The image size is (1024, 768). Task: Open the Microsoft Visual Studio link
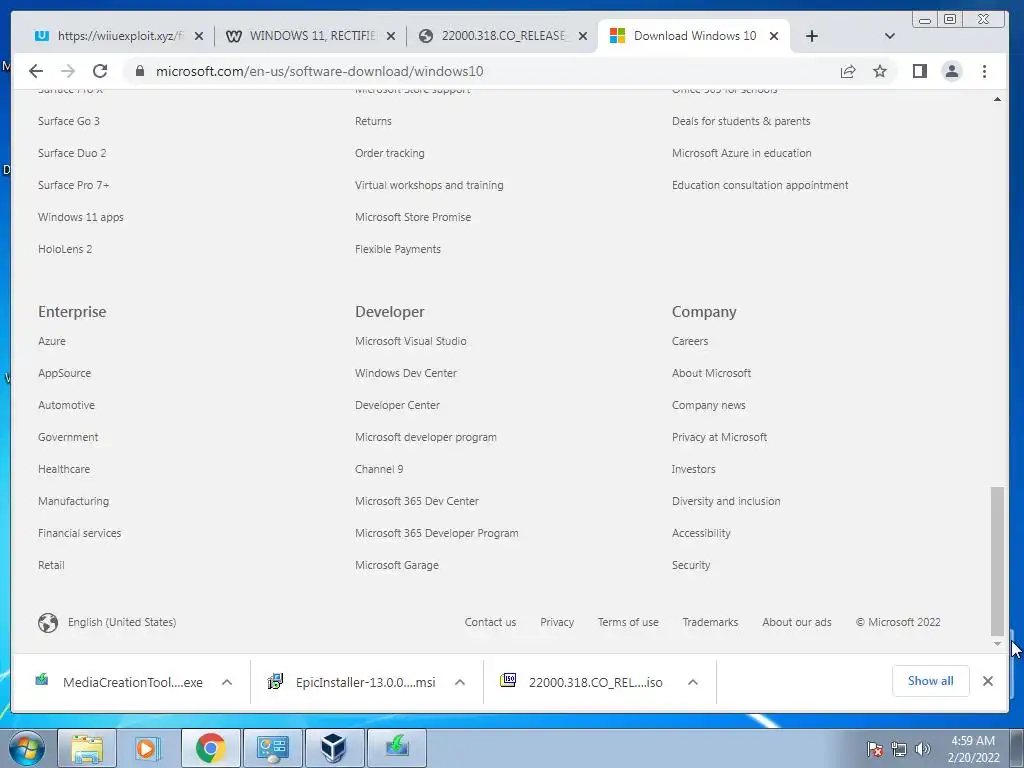(411, 341)
